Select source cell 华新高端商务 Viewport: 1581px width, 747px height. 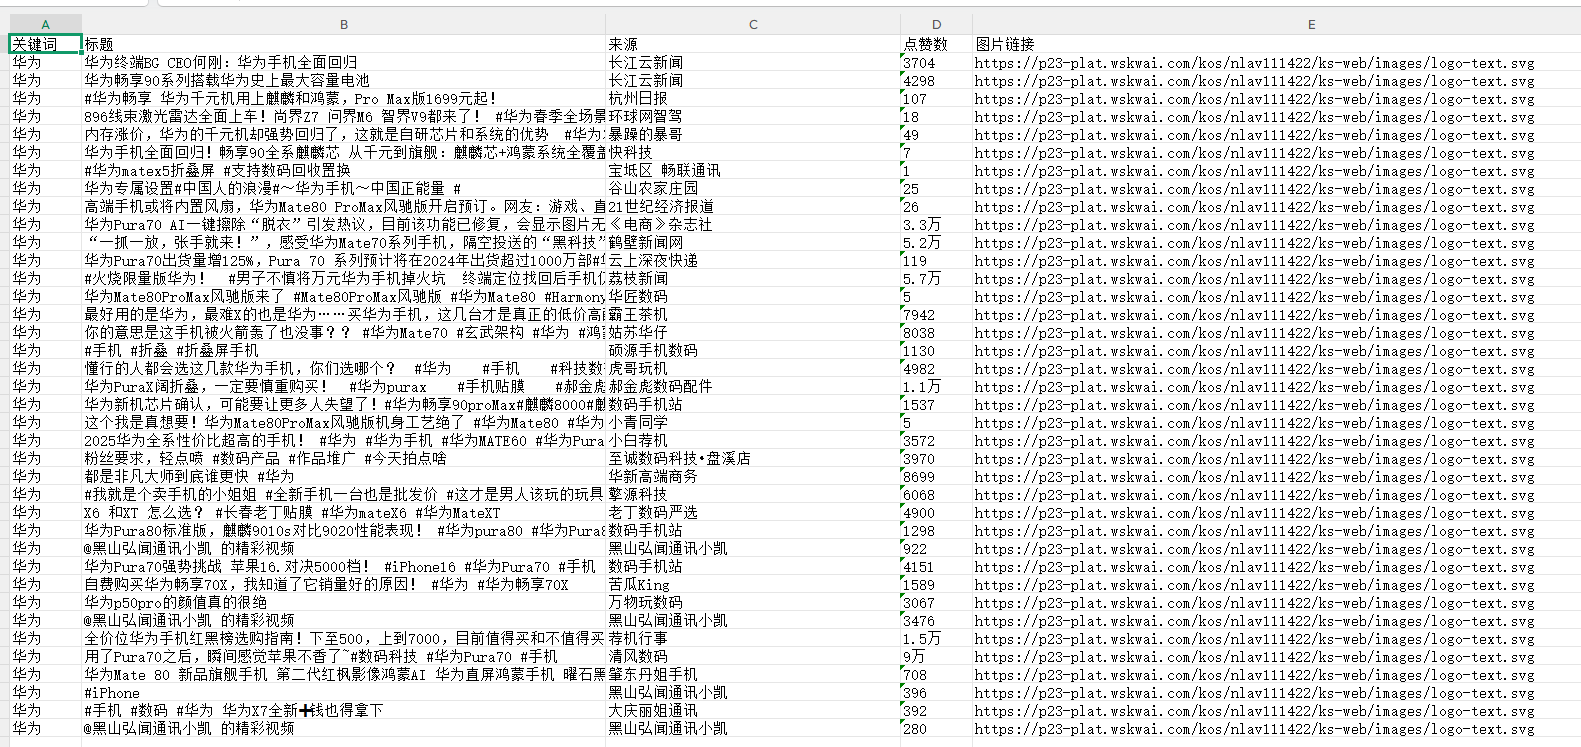pyautogui.click(x=753, y=476)
